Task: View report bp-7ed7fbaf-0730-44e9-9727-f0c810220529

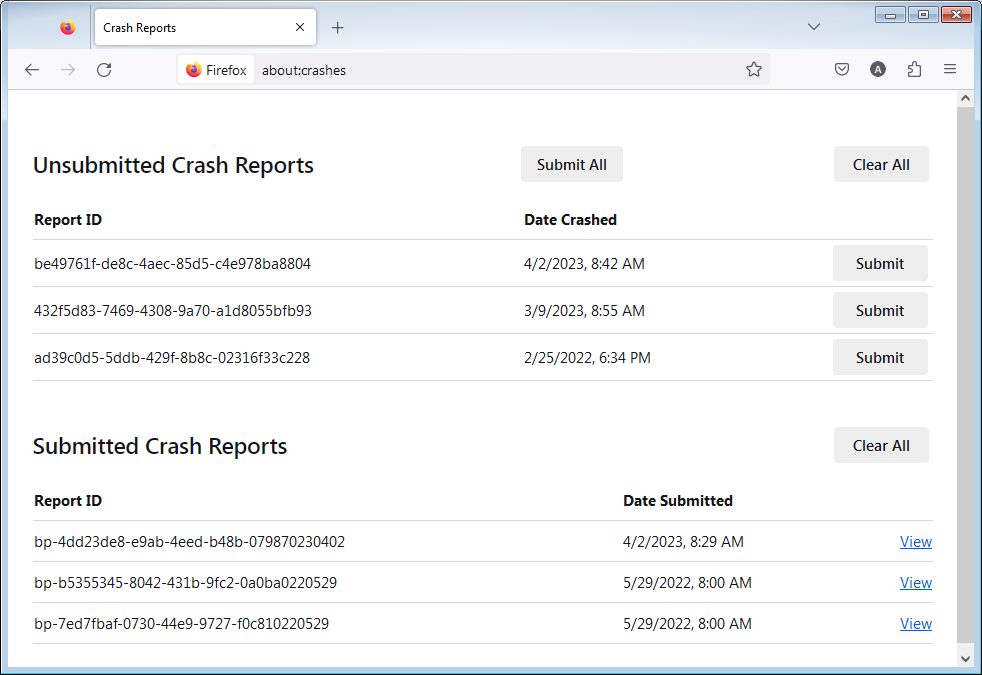Action: coord(916,624)
